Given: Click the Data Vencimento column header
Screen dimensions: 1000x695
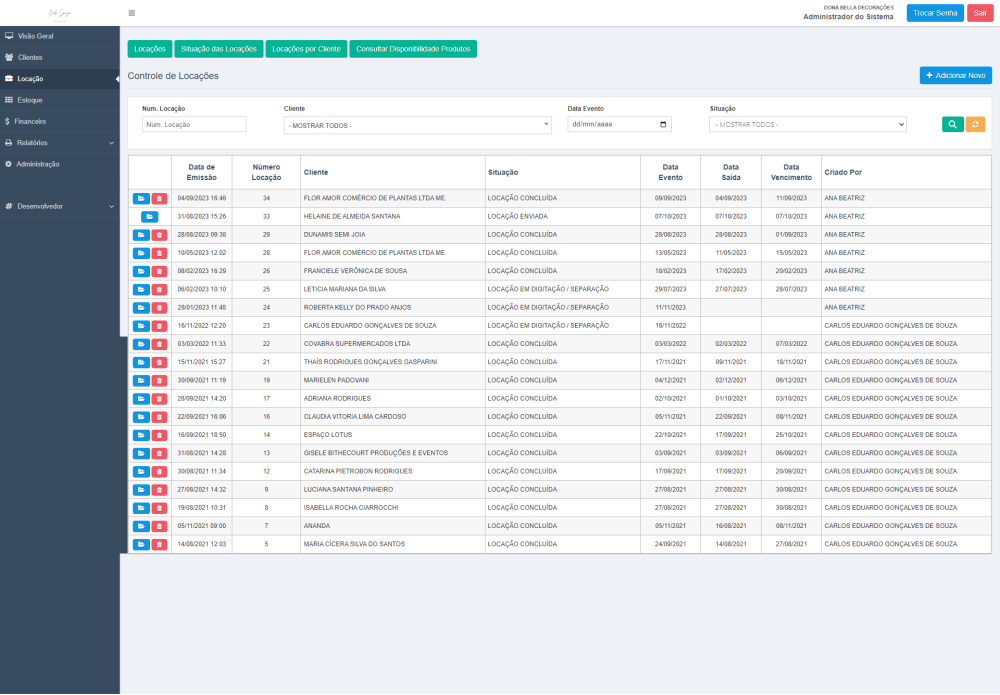Looking at the screenshot, I should pyautogui.click(x=791, y=172).
